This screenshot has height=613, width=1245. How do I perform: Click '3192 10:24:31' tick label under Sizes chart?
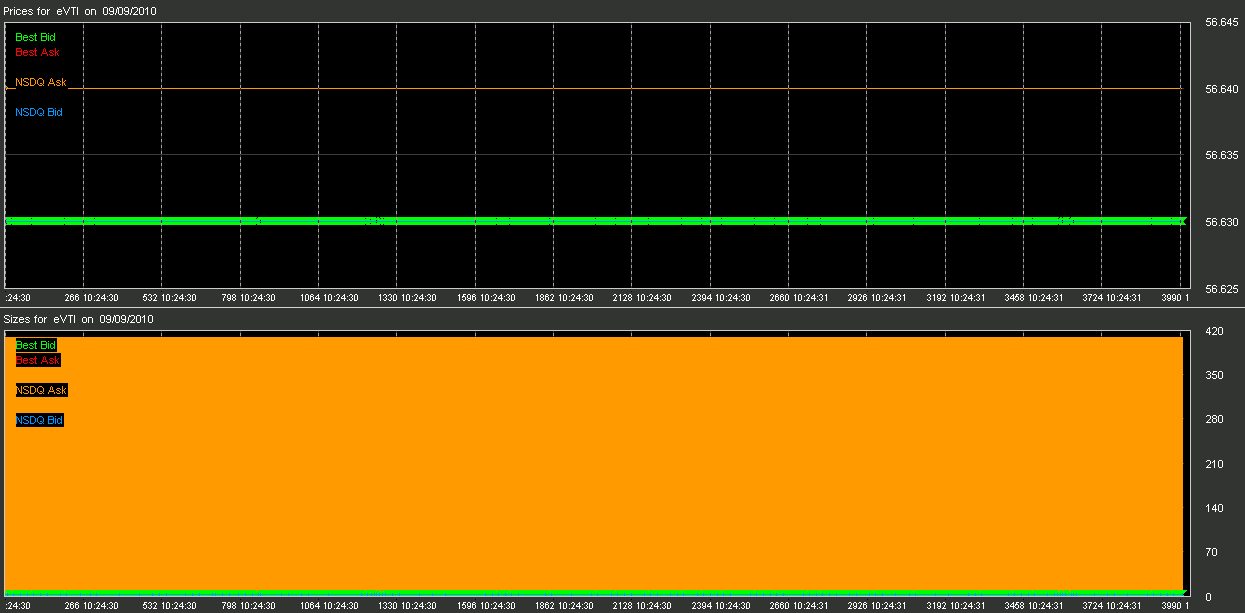tap(955, 605)
